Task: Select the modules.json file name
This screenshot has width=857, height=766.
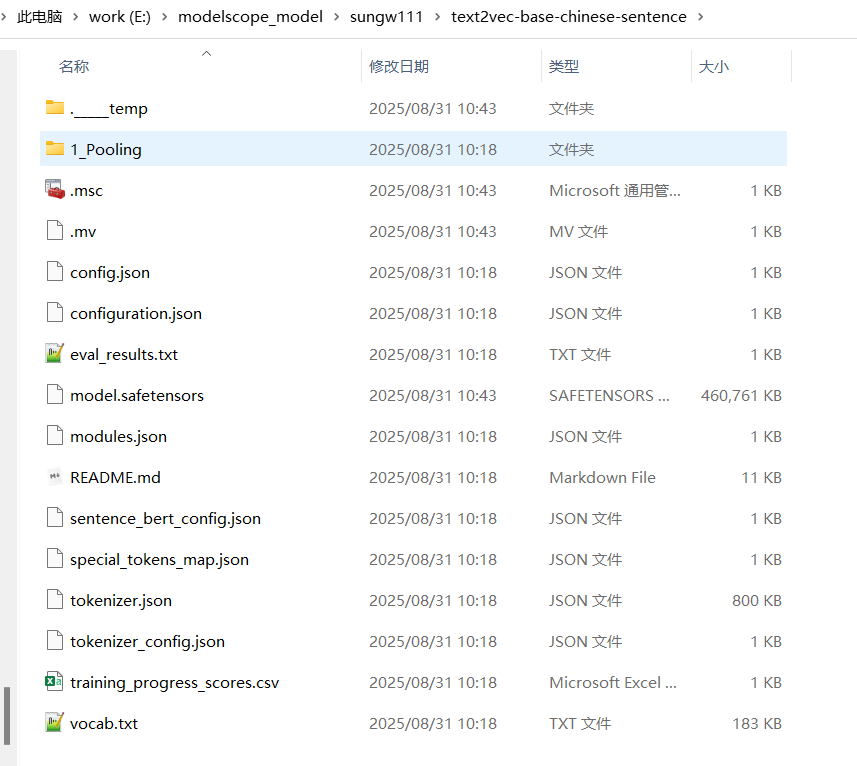Action: click(119, 437)
